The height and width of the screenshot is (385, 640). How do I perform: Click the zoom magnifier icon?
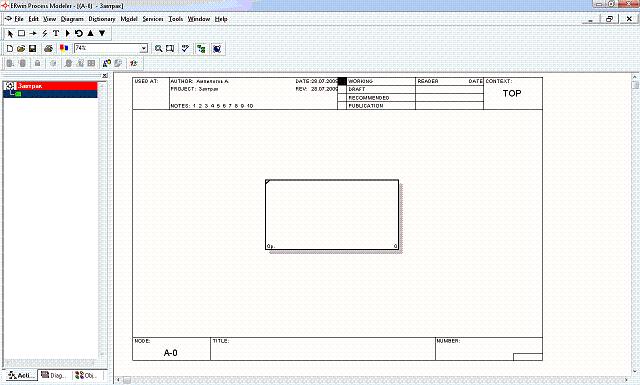[158, 49]
